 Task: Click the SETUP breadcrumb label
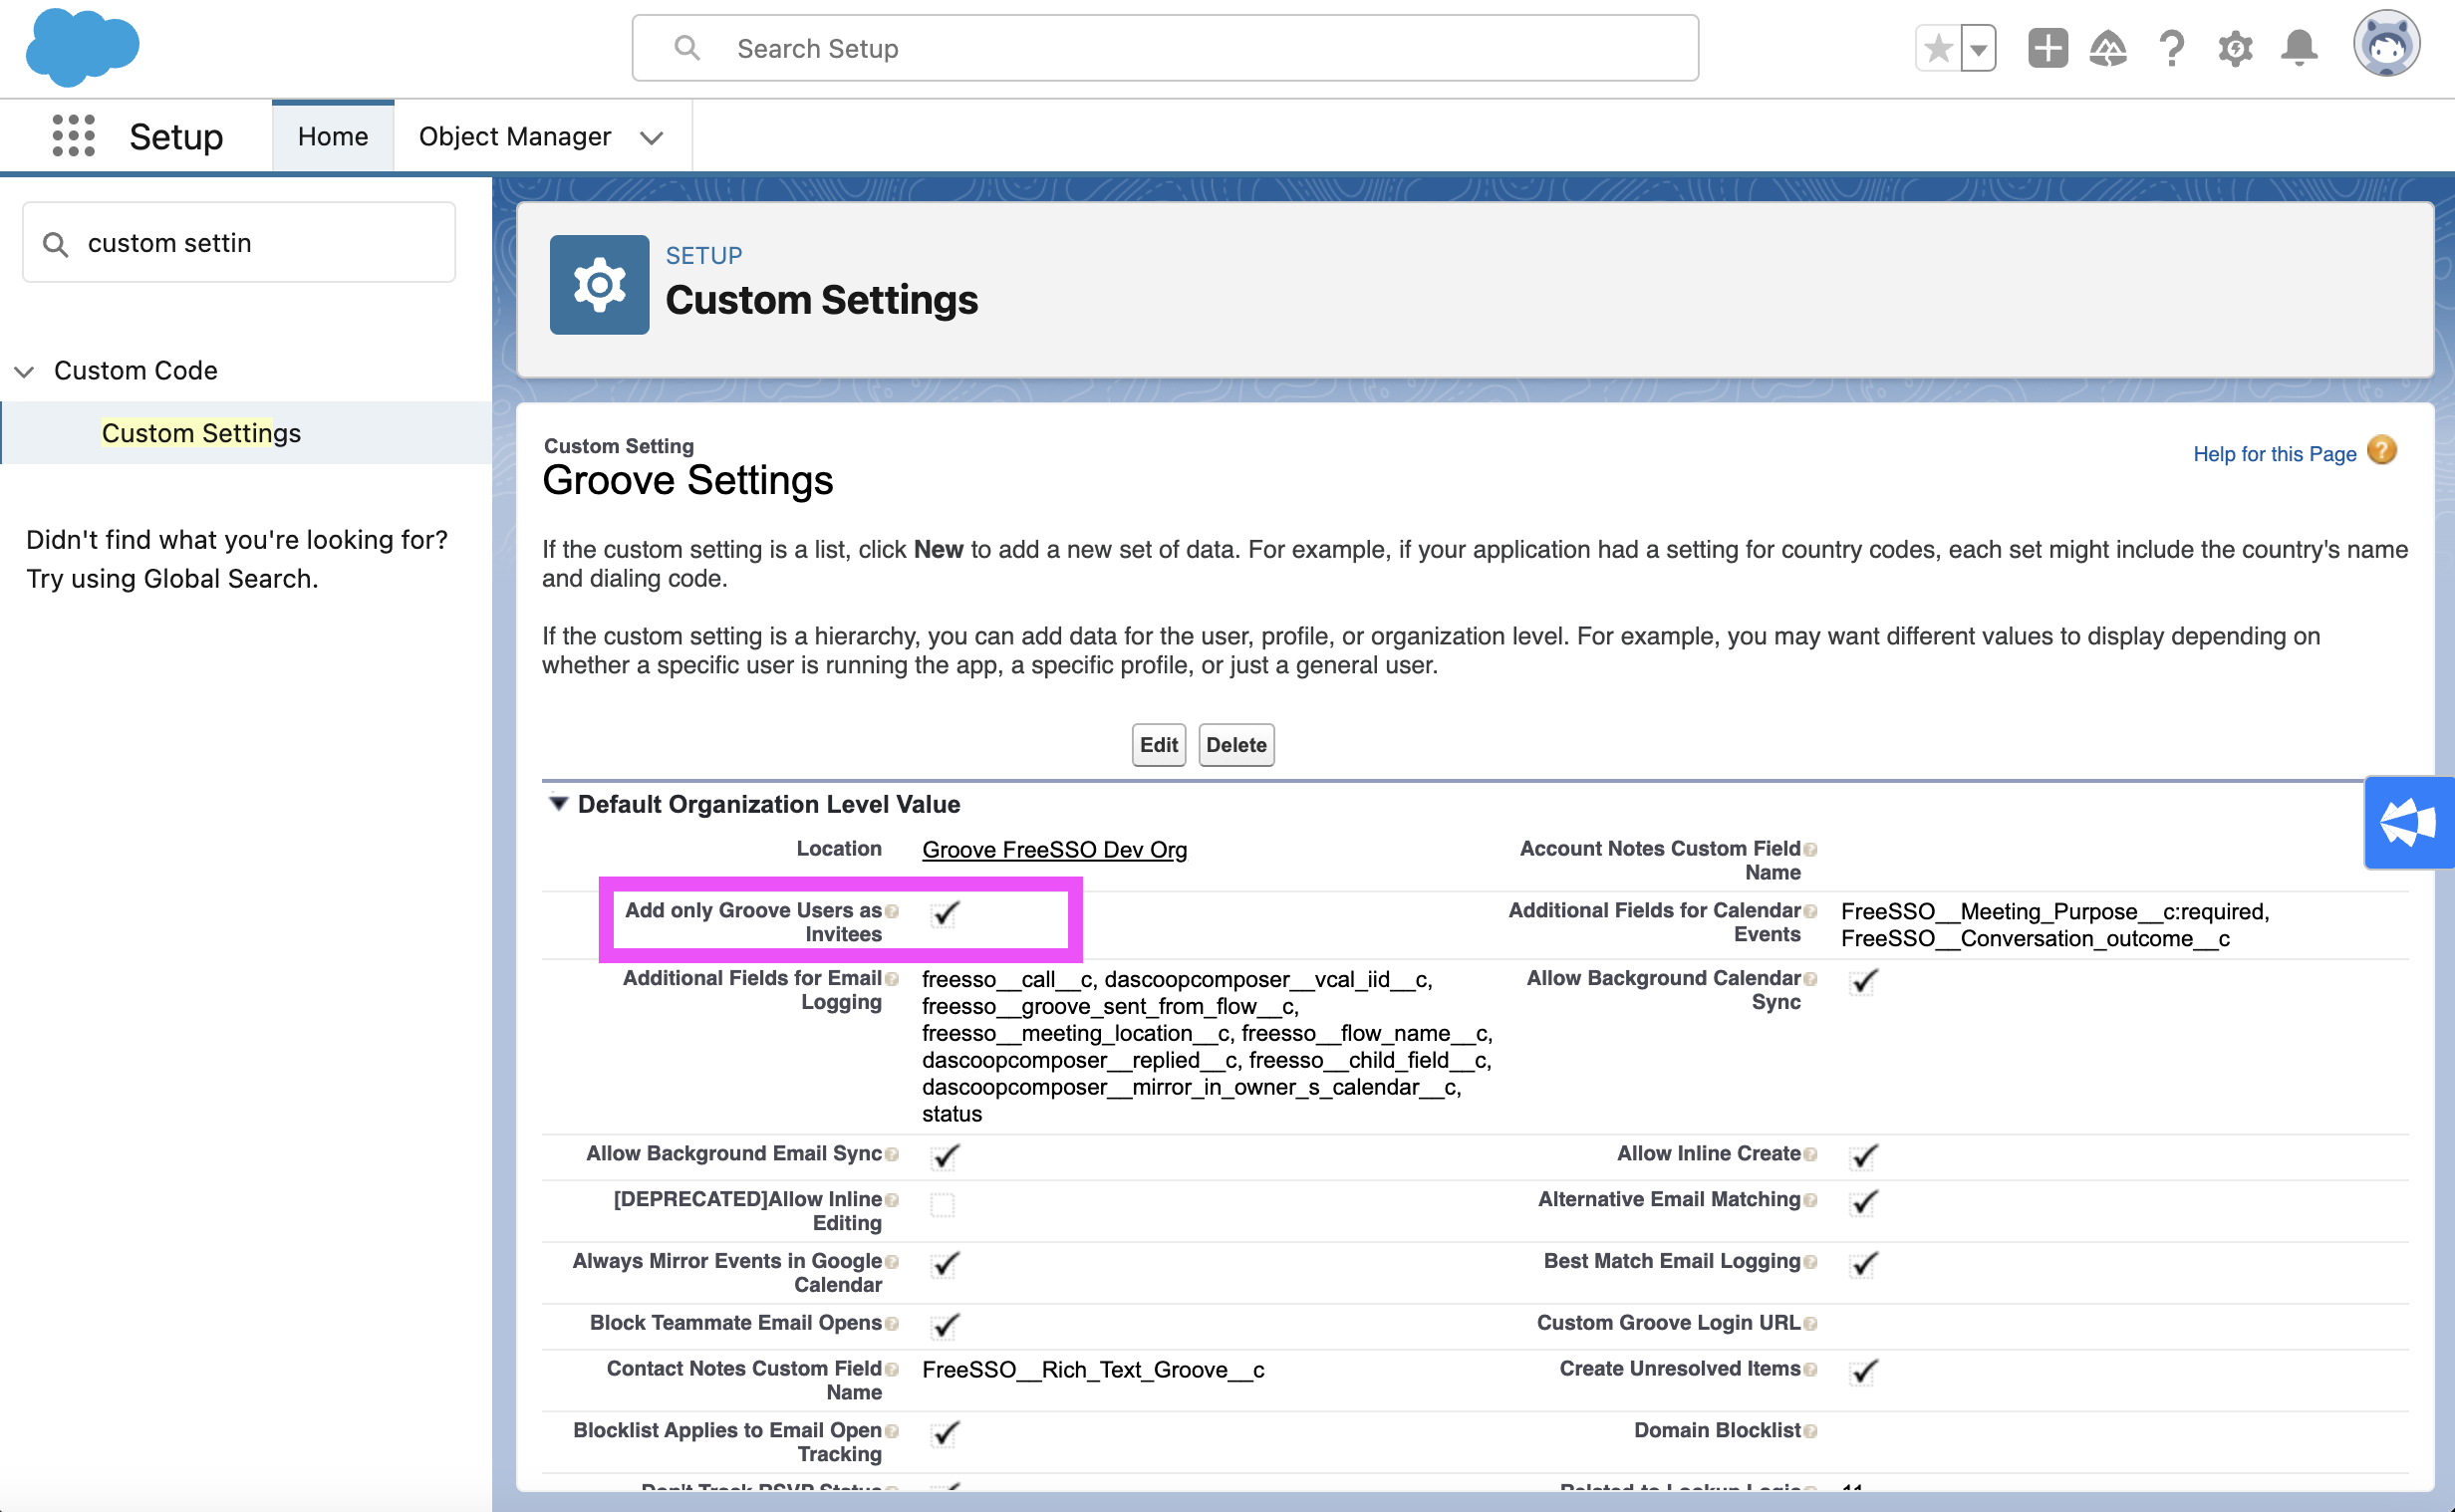tap(704, 256)
